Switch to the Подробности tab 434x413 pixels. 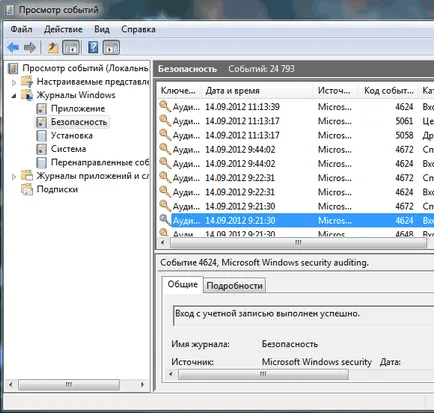235,286
